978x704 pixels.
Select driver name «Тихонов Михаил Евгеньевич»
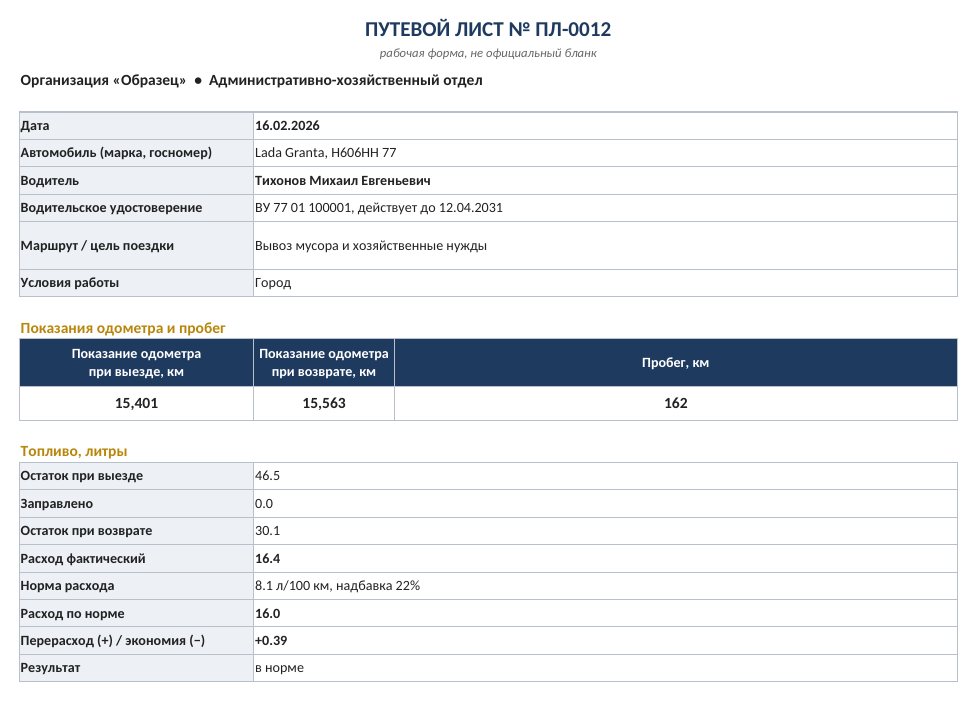(342, 181)
